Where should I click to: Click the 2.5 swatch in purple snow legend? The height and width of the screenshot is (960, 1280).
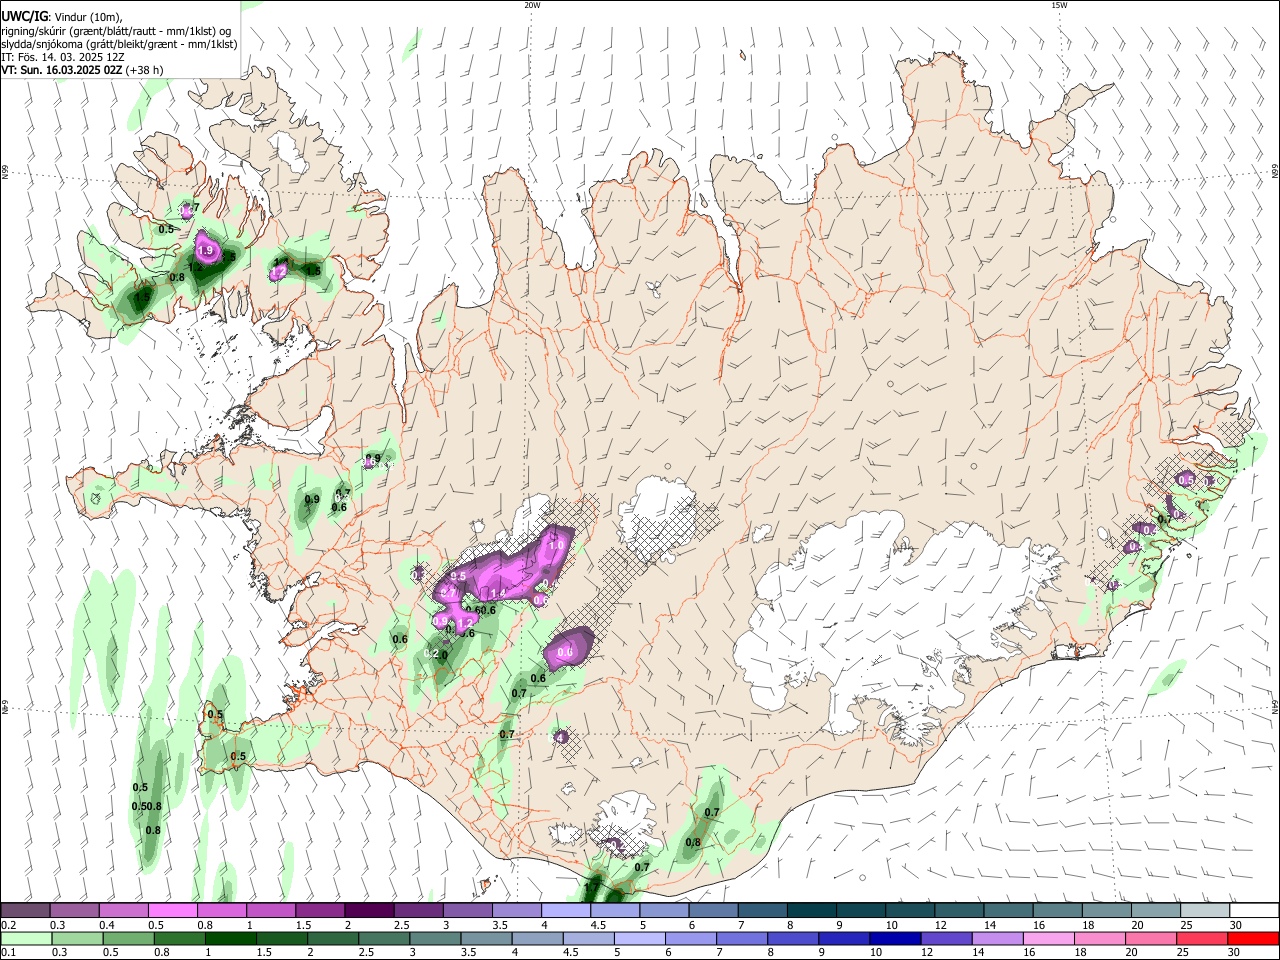[418, 910]
